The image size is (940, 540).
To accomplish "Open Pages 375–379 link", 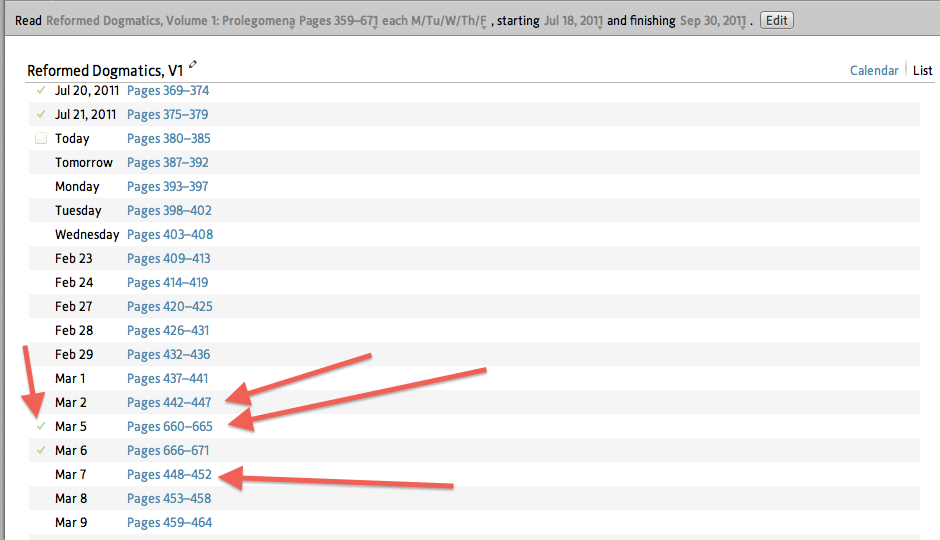I will click(168, 114).
